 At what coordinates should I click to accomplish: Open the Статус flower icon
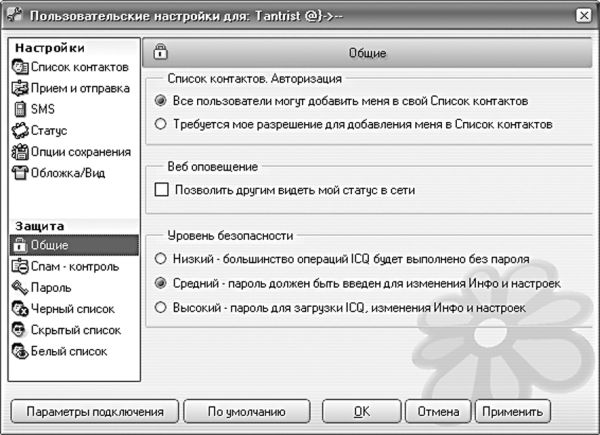click(x=20, y=130)
